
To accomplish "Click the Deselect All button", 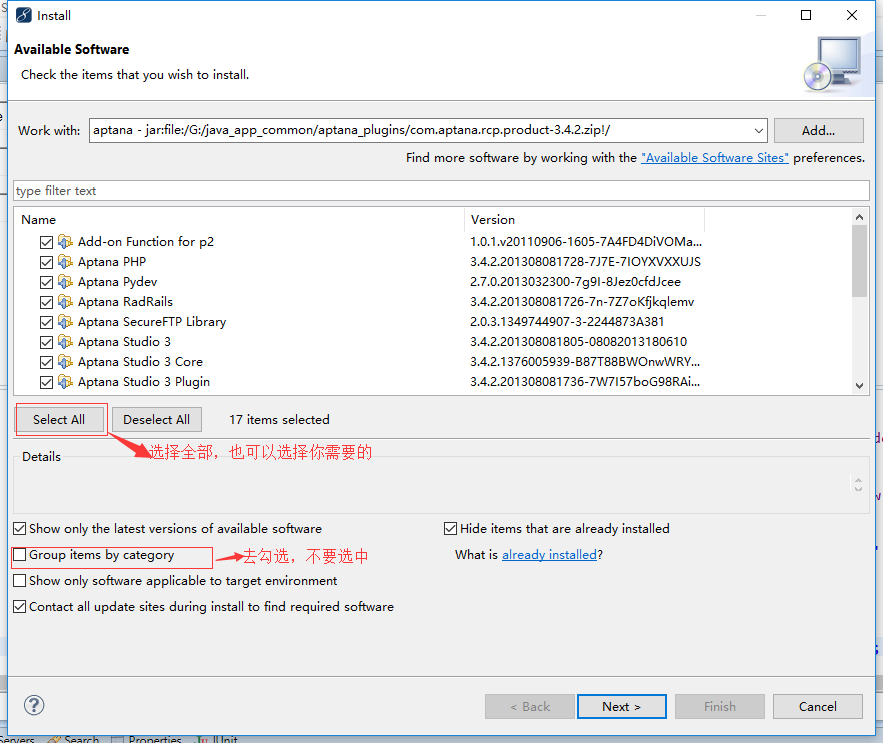I will click(x=157, y=420).
